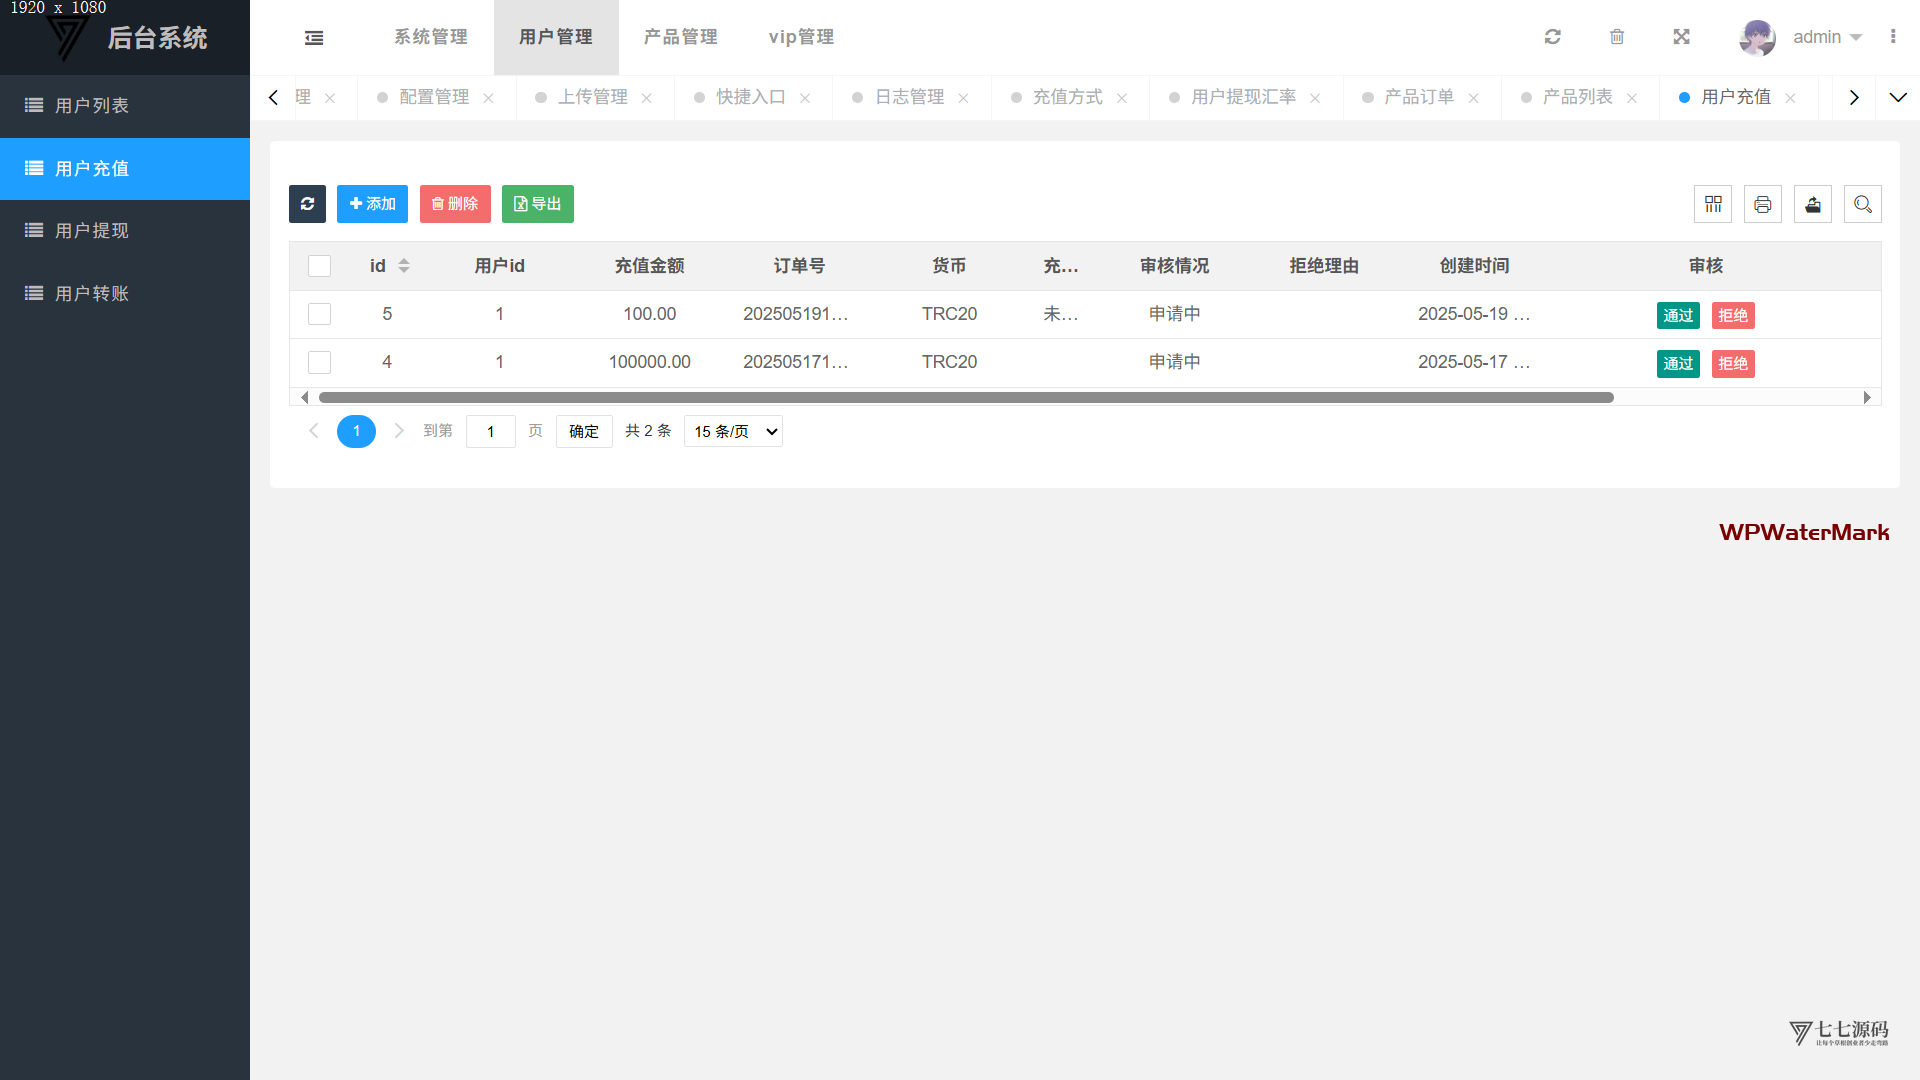Viewport: 1920px width, 1080px height.
Task: Click the refresh icon in the top header
Action: [1552, 37]
